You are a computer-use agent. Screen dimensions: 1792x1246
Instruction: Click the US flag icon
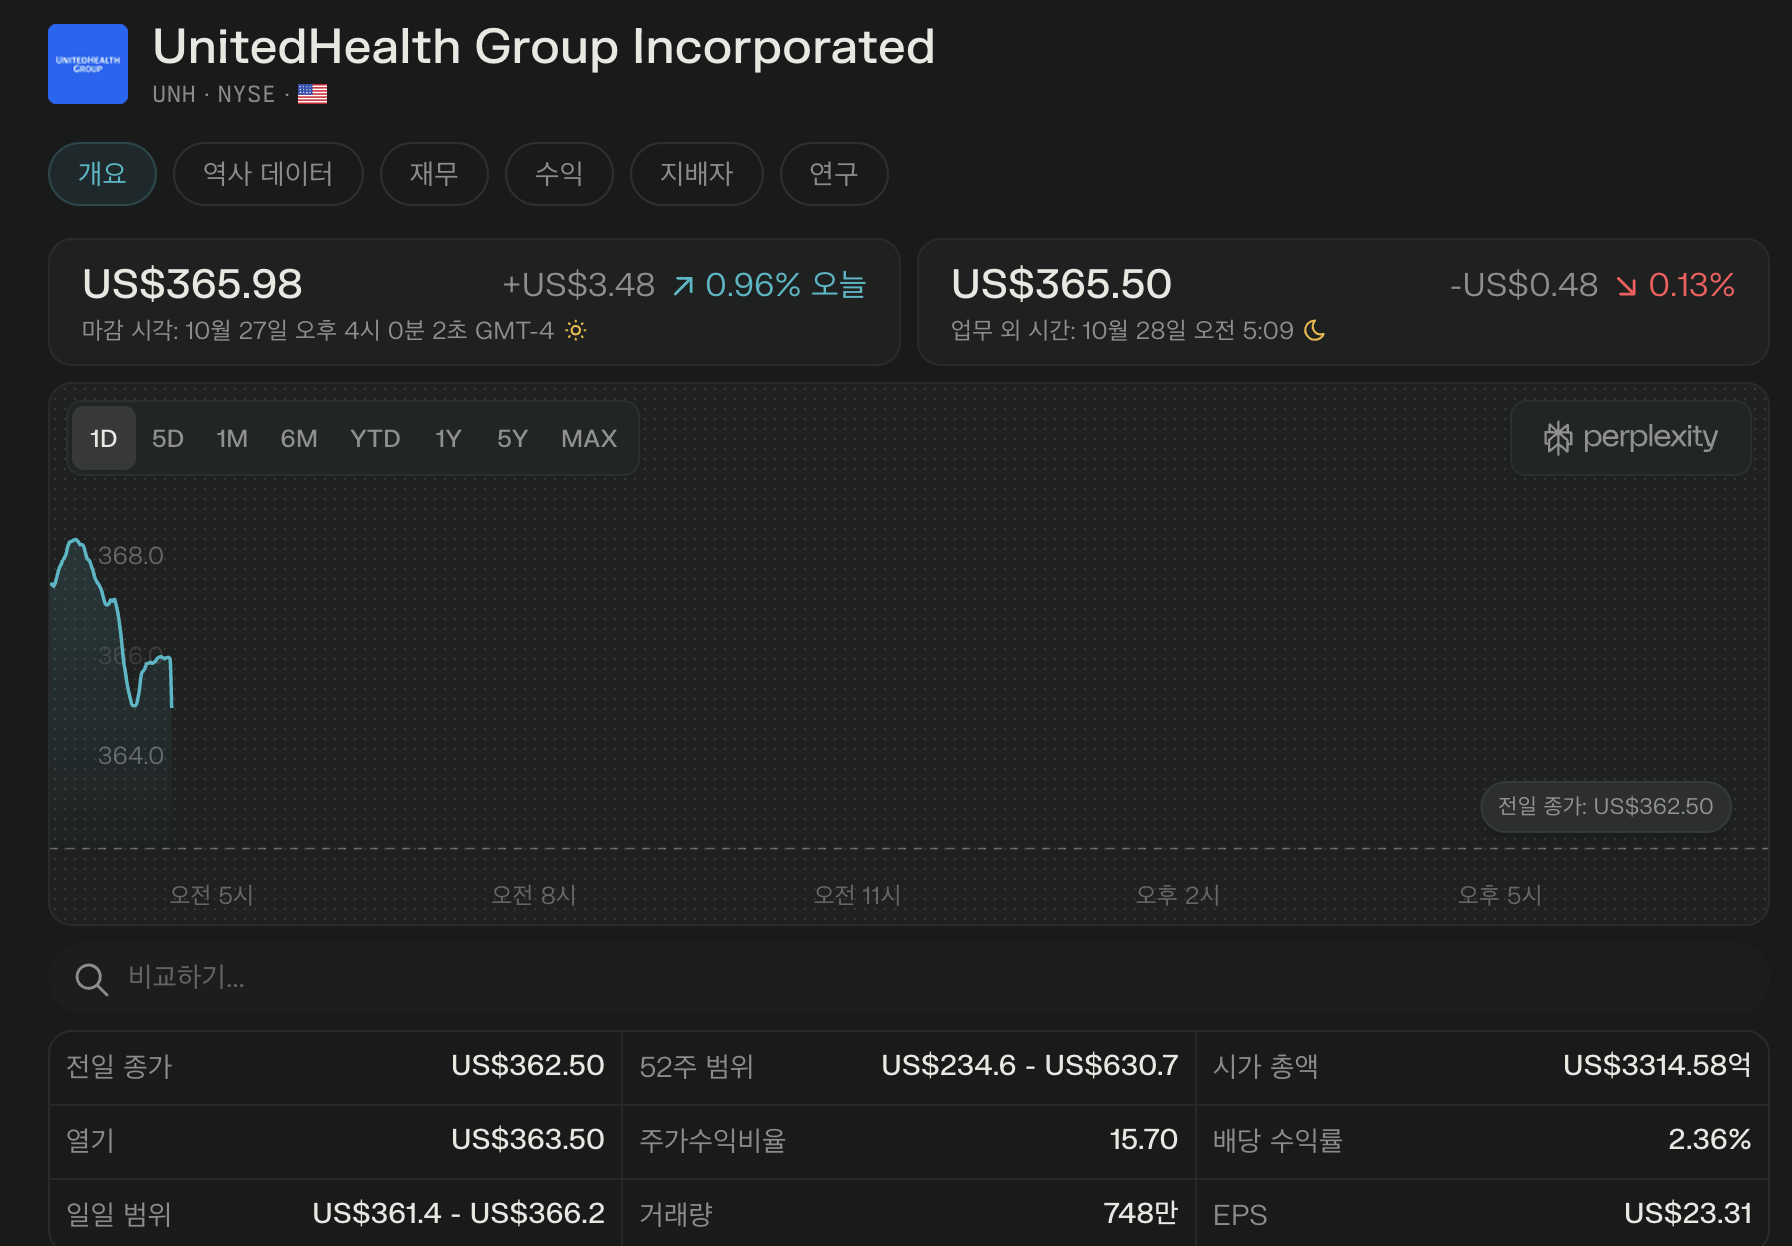click(312, 94)
